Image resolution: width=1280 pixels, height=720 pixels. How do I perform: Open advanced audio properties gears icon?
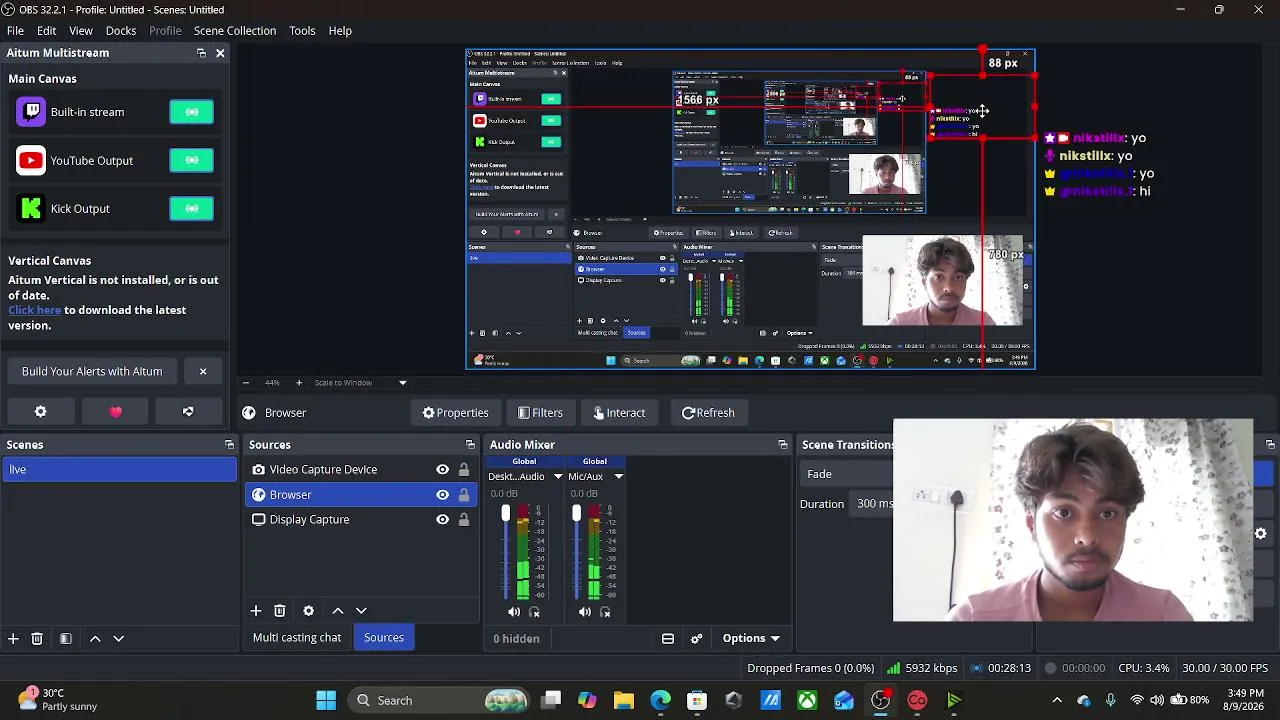tap(697, 638)
